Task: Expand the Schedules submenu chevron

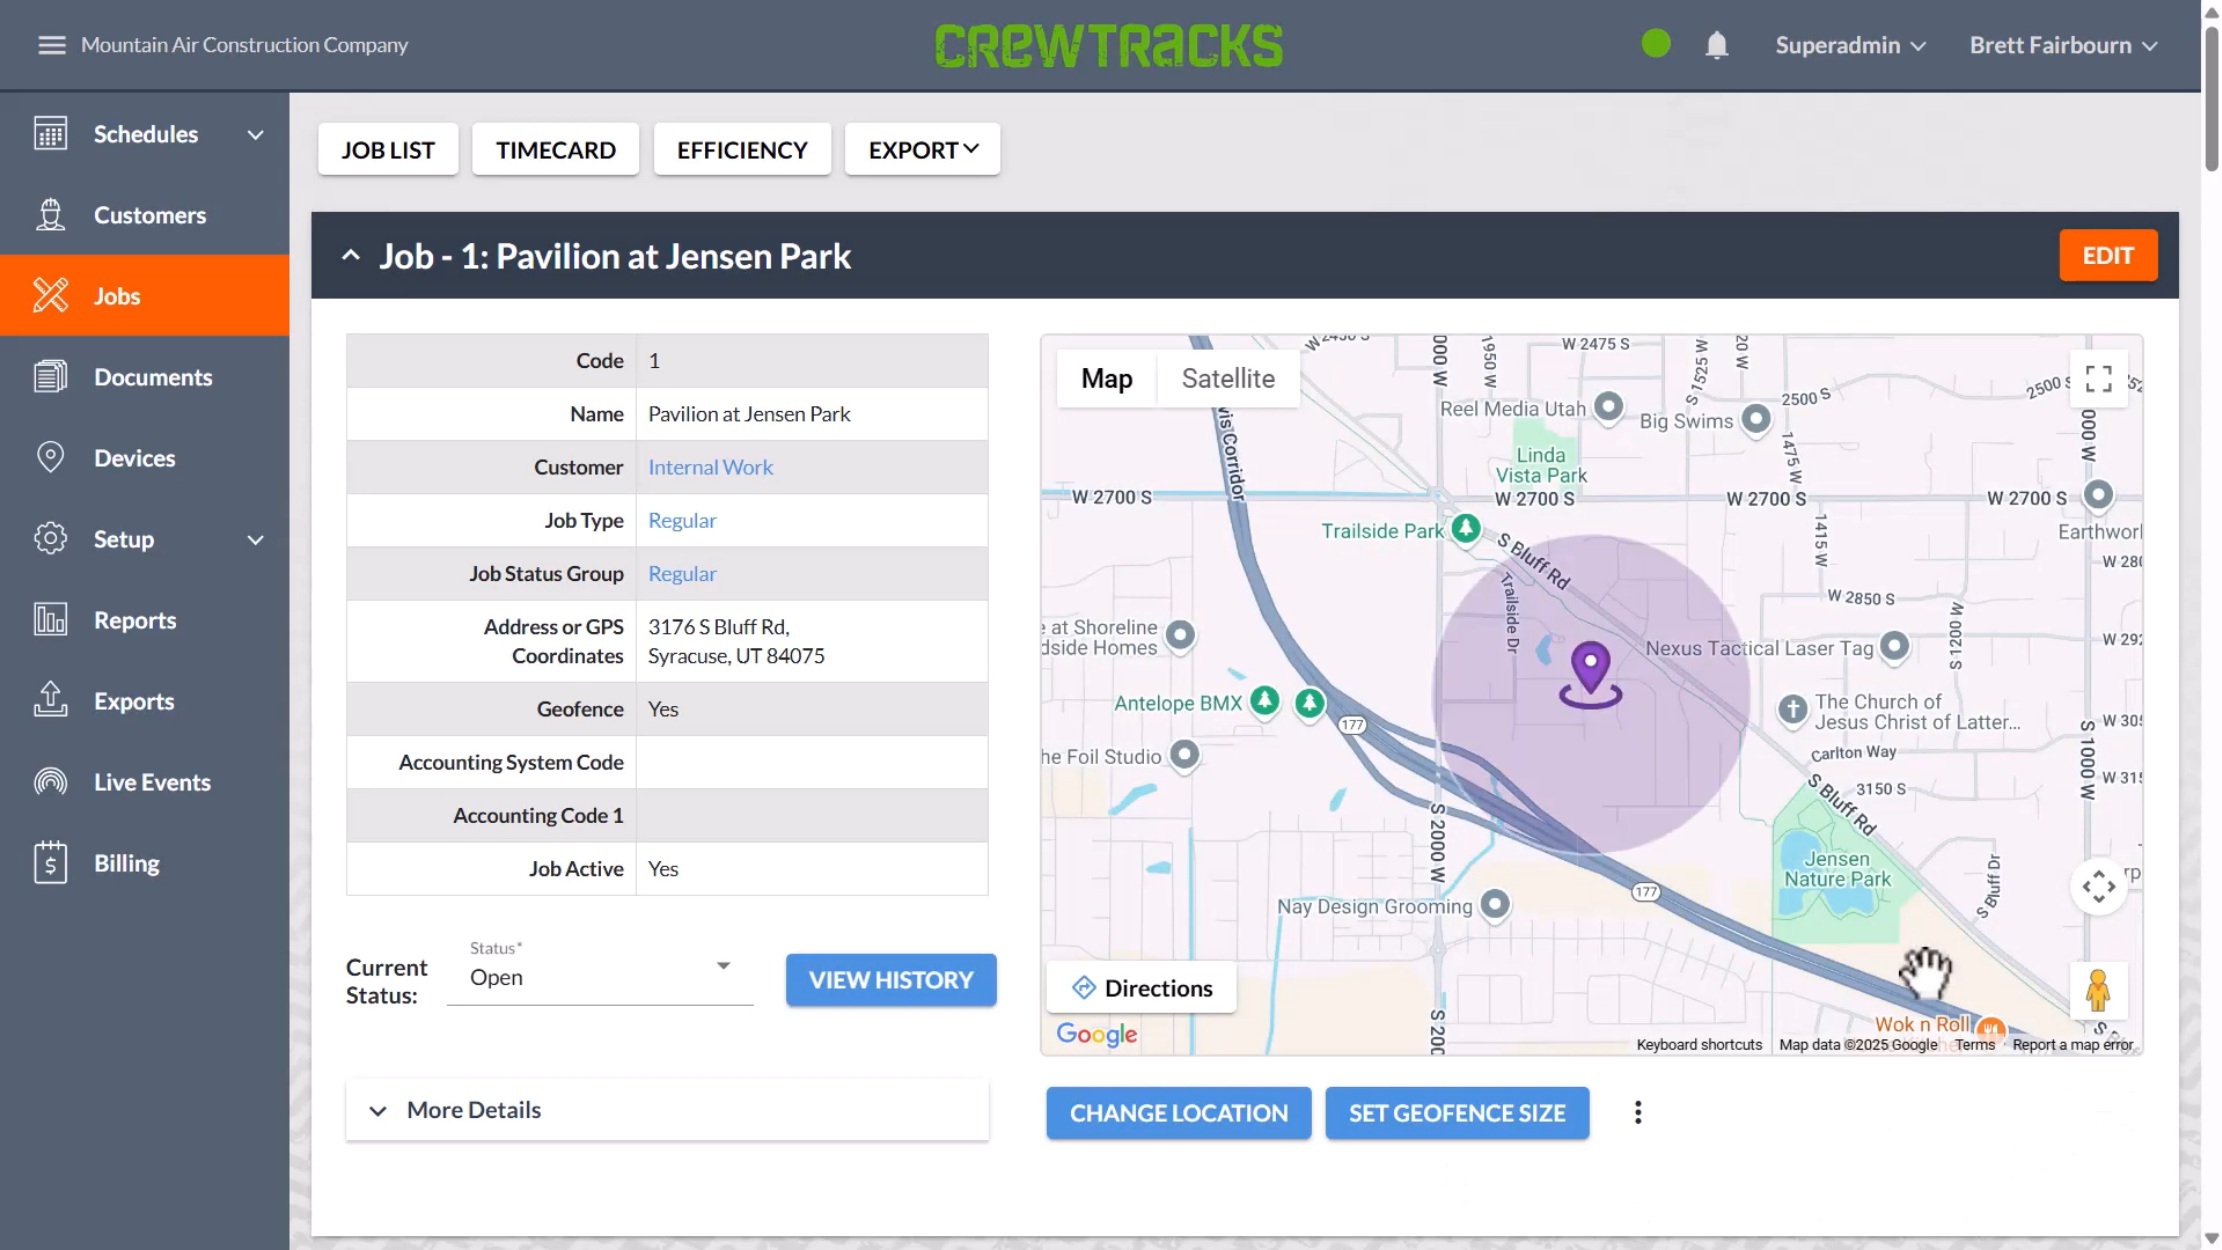Action: [x=256, y=134]
